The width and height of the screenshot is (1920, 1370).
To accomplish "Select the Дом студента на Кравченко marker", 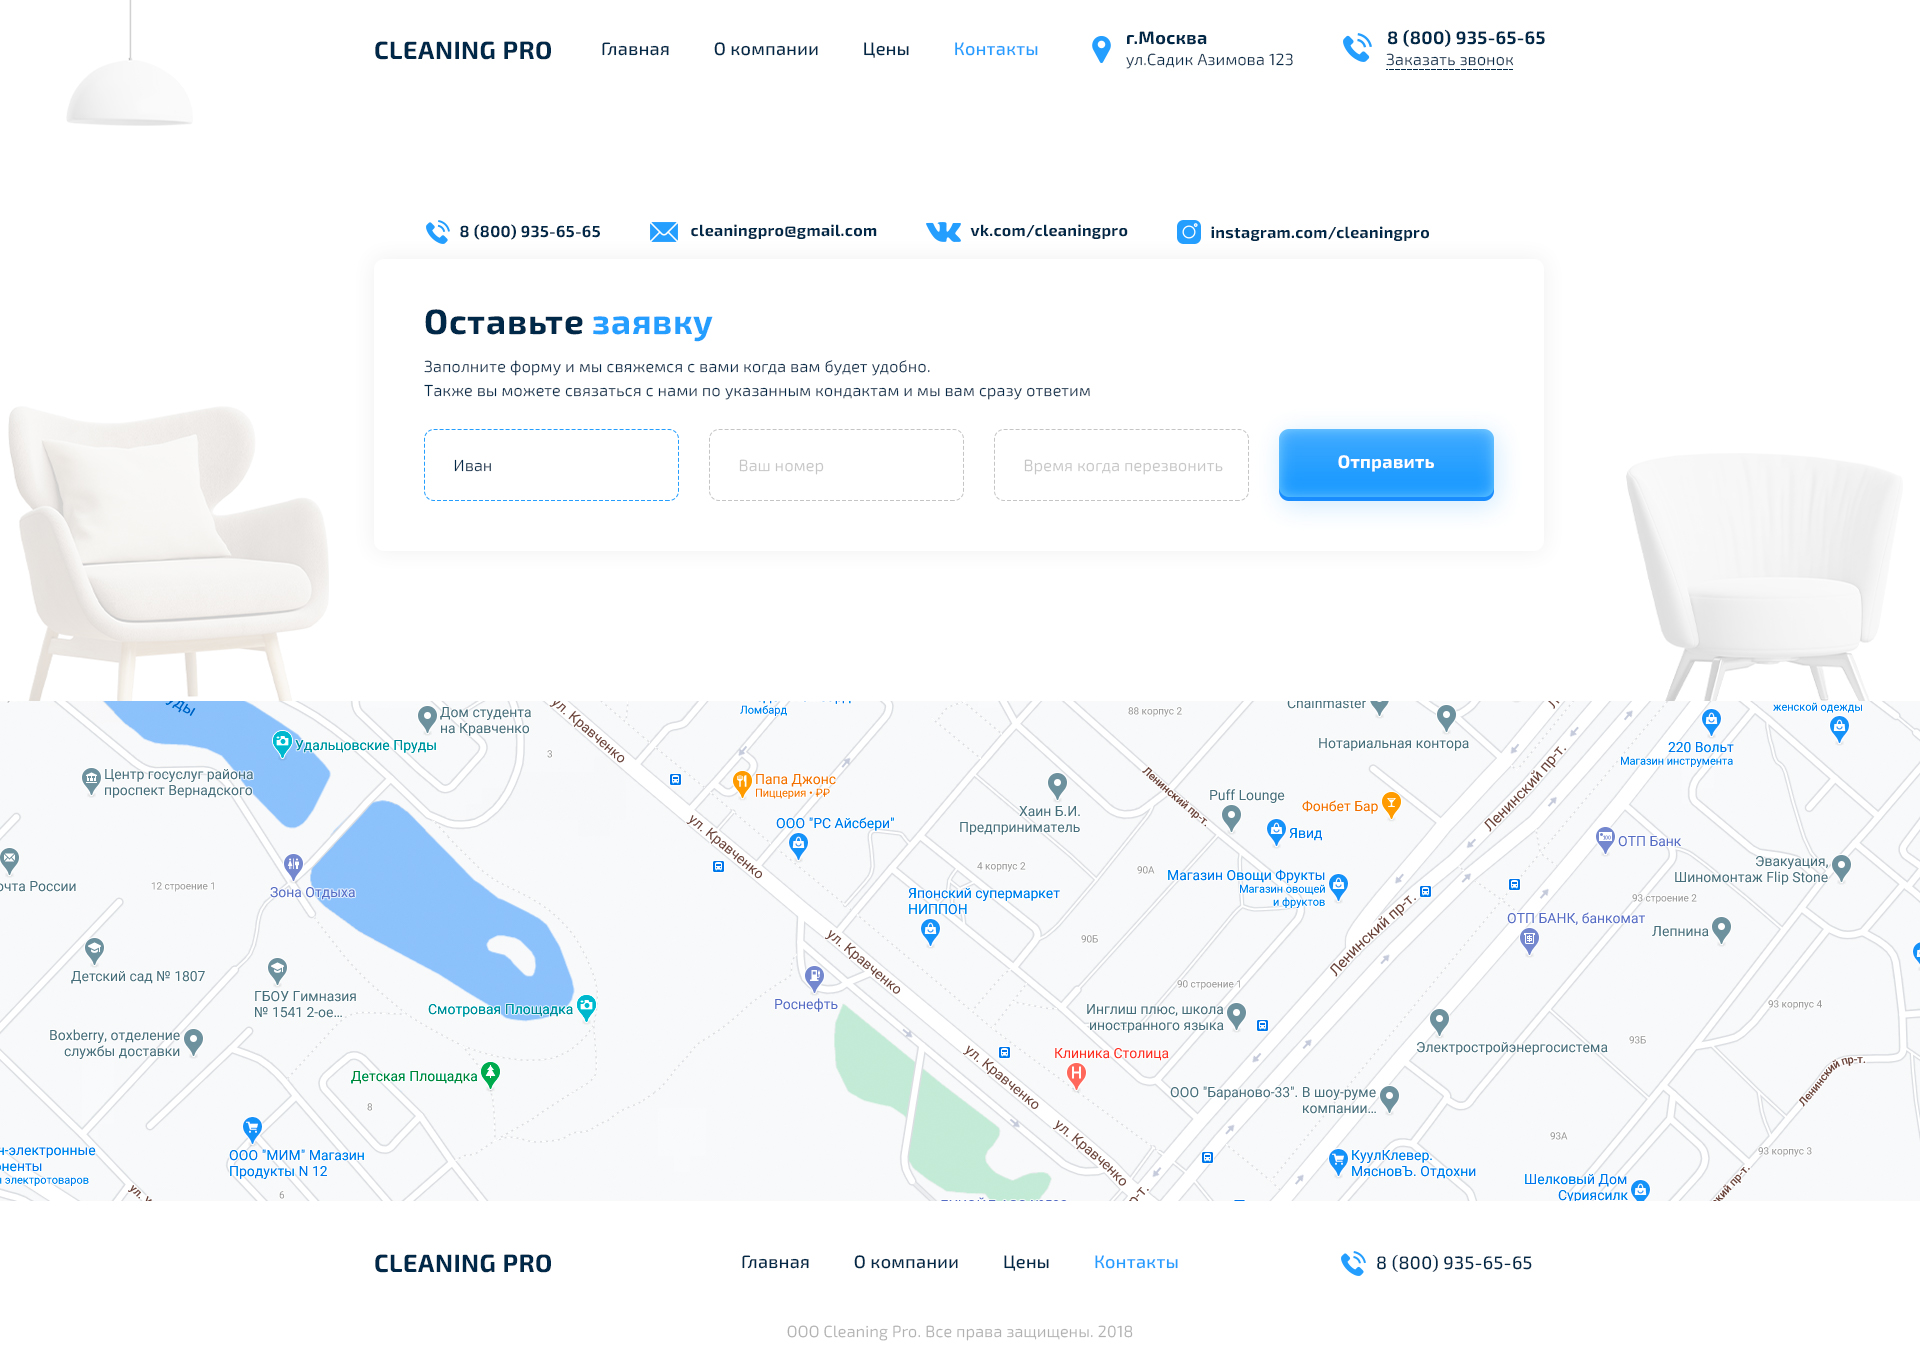I will 427,718.
